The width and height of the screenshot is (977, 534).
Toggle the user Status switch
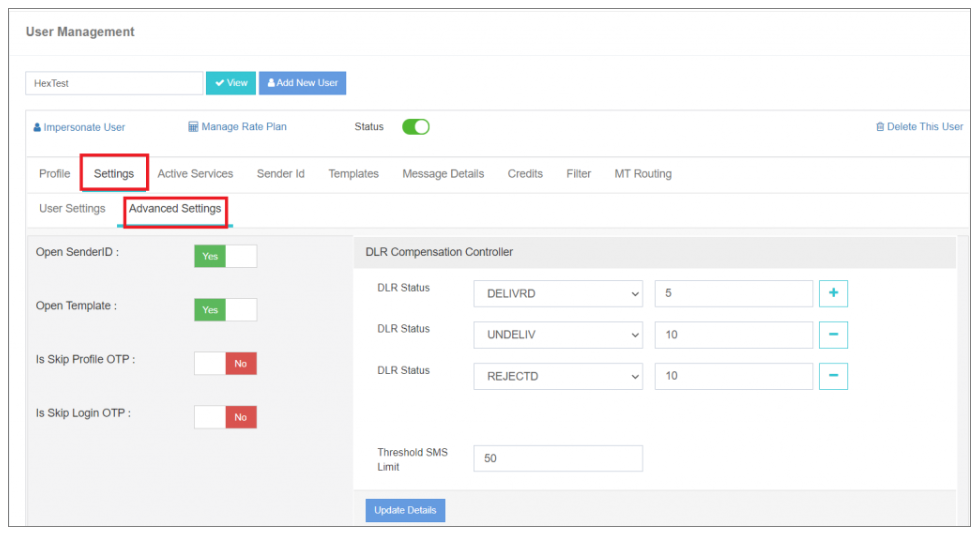415,127
